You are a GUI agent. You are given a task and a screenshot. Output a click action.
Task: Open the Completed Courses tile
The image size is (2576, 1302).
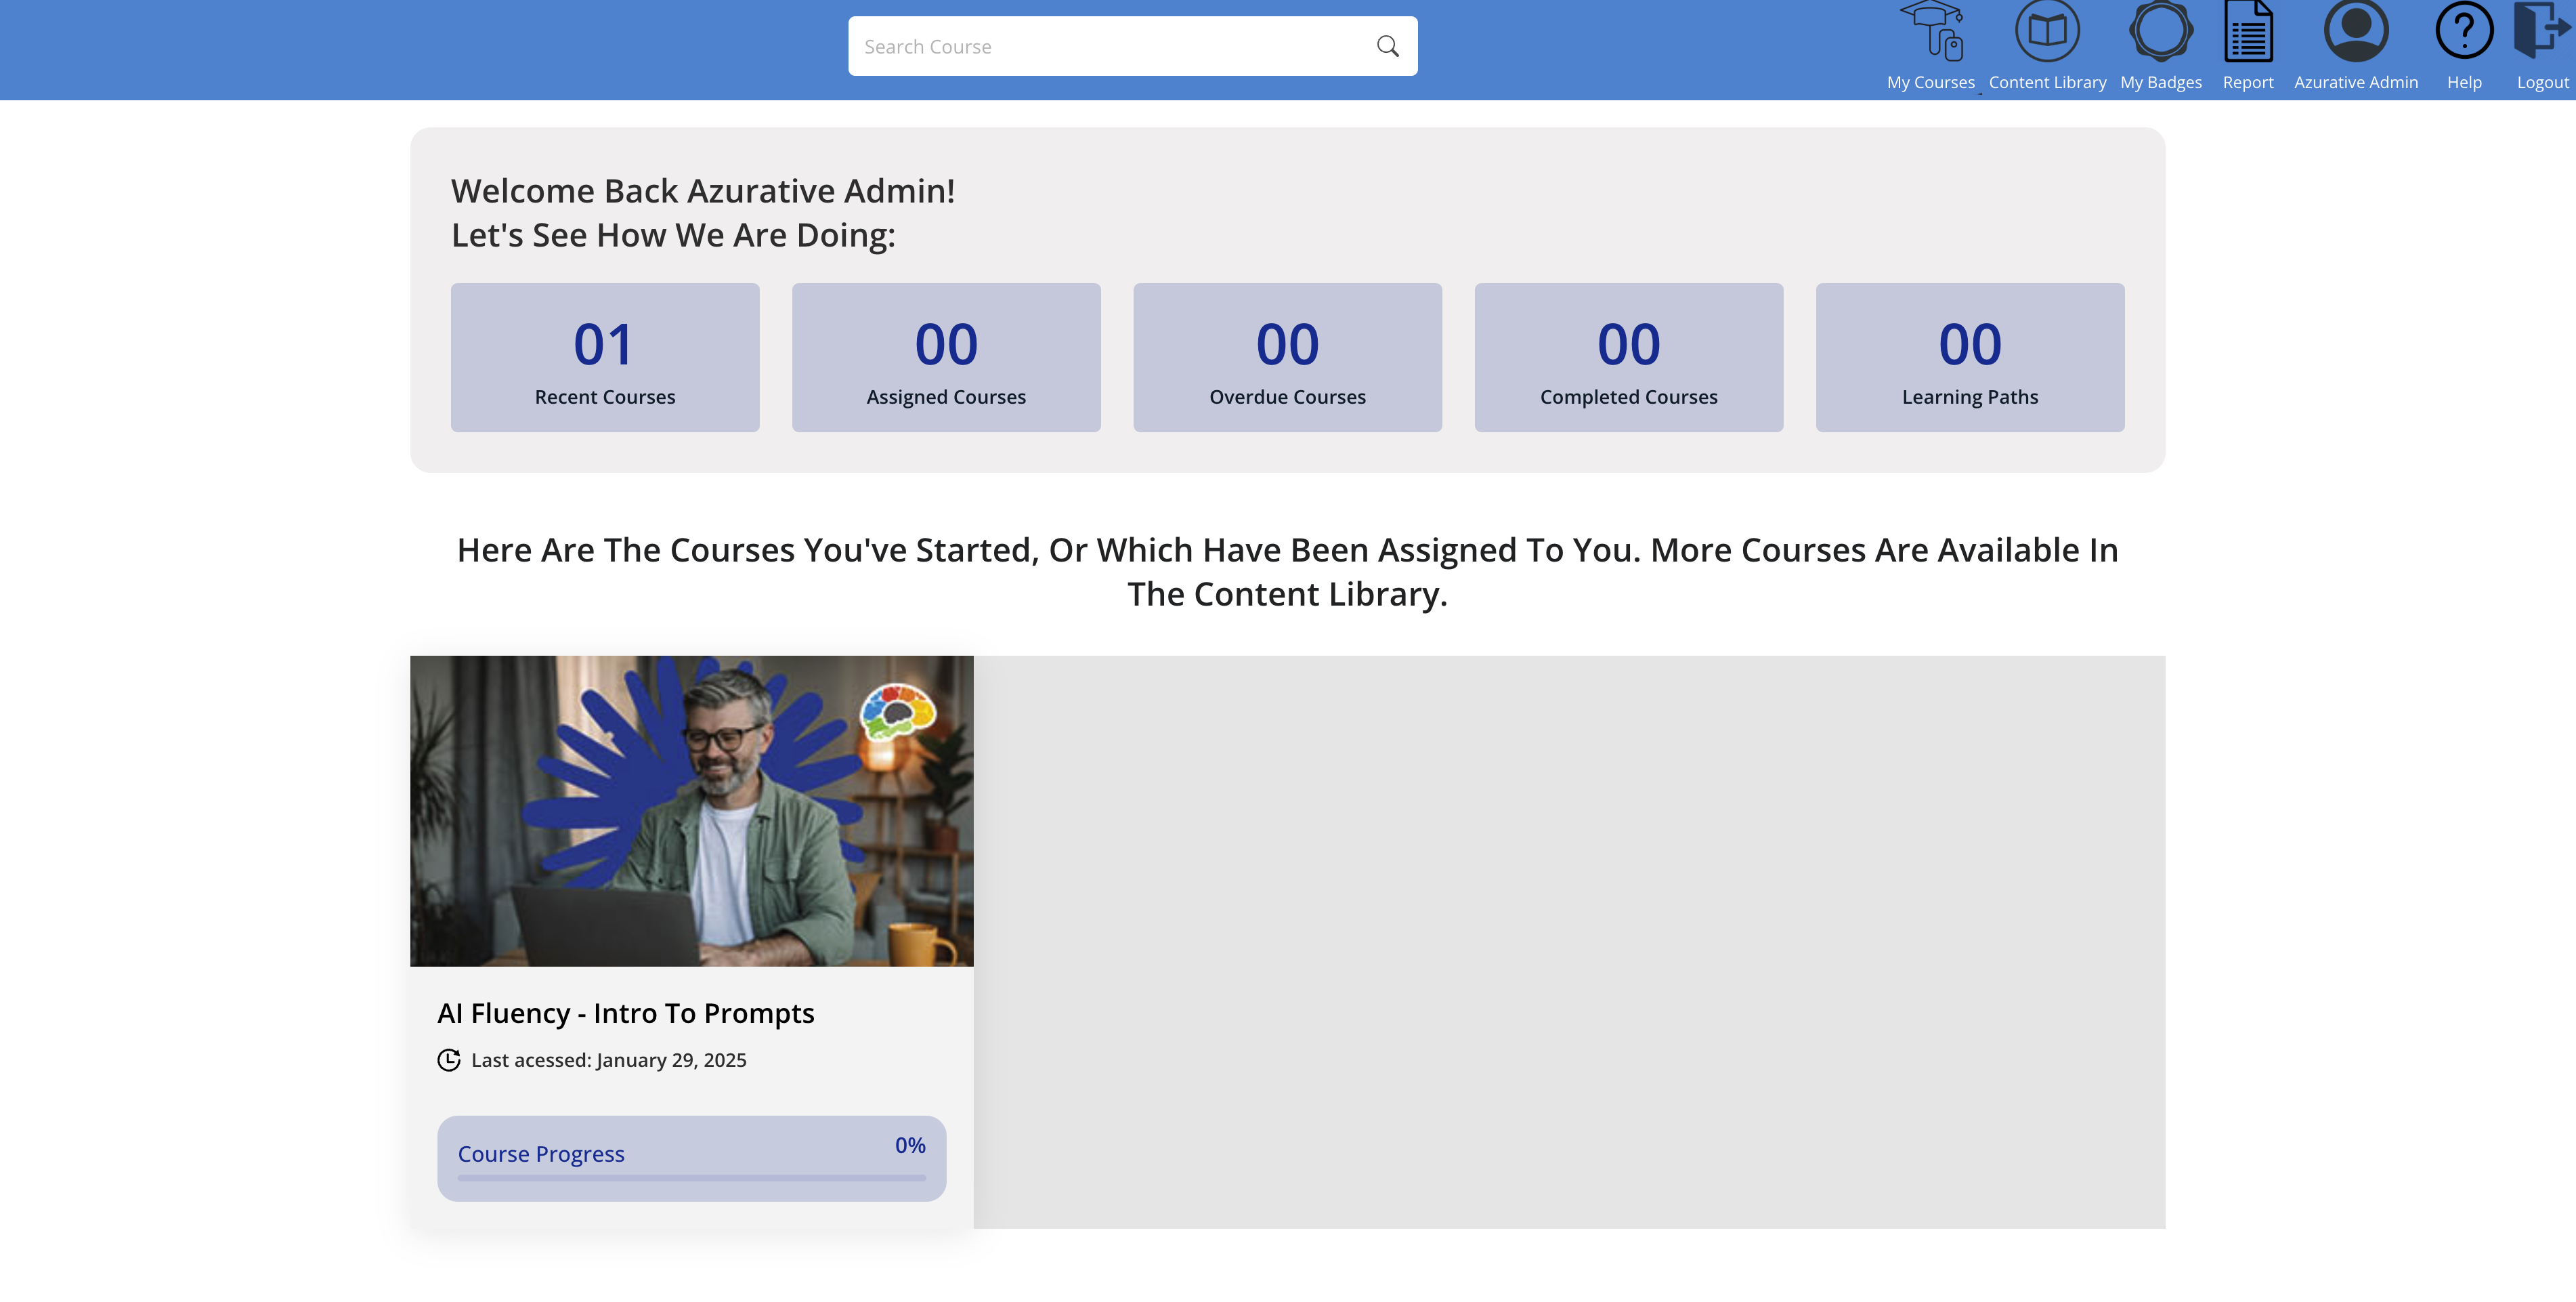tap(1628, 357)
